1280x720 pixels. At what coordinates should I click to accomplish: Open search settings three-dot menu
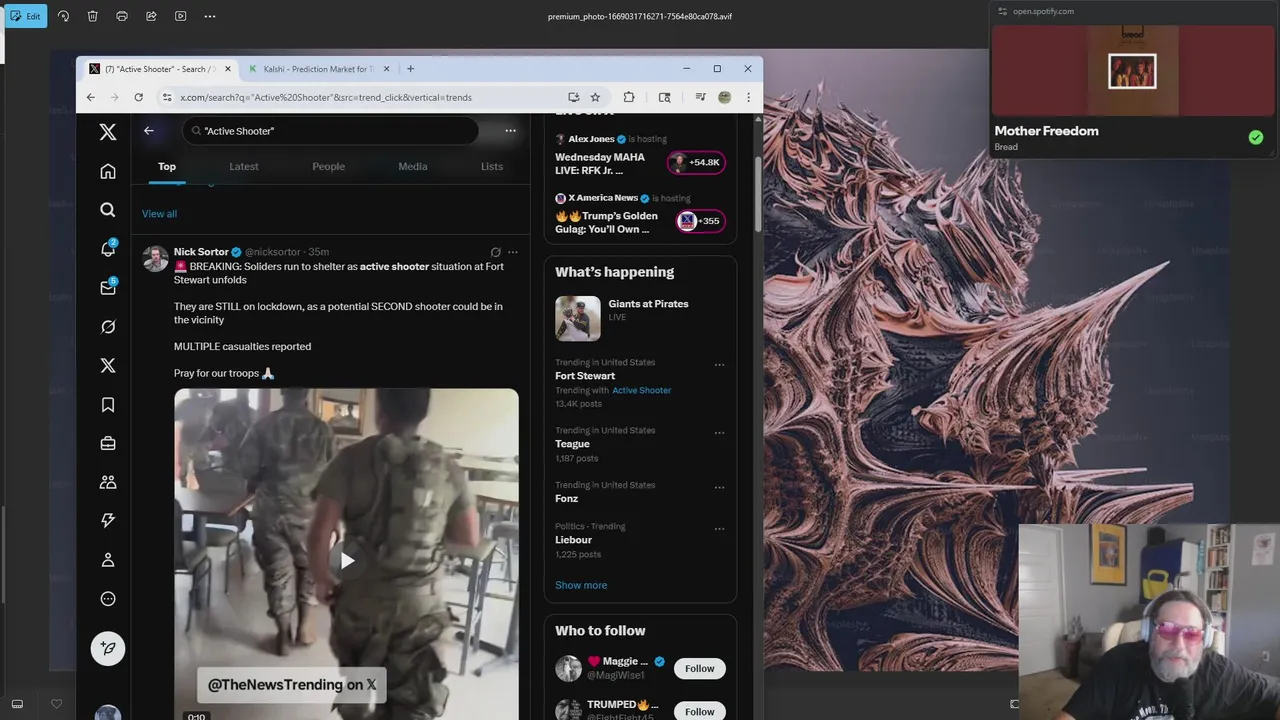tap(510, 131)
